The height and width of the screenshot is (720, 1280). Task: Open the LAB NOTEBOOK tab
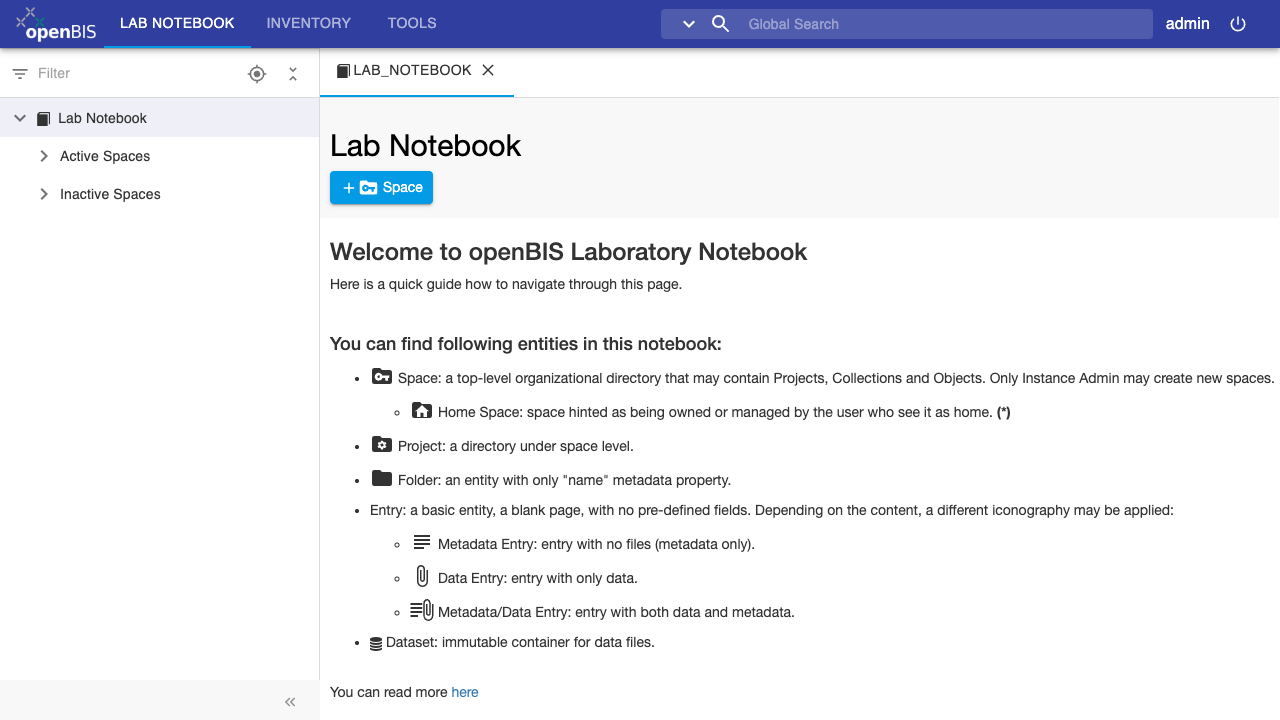pos(177,23)
